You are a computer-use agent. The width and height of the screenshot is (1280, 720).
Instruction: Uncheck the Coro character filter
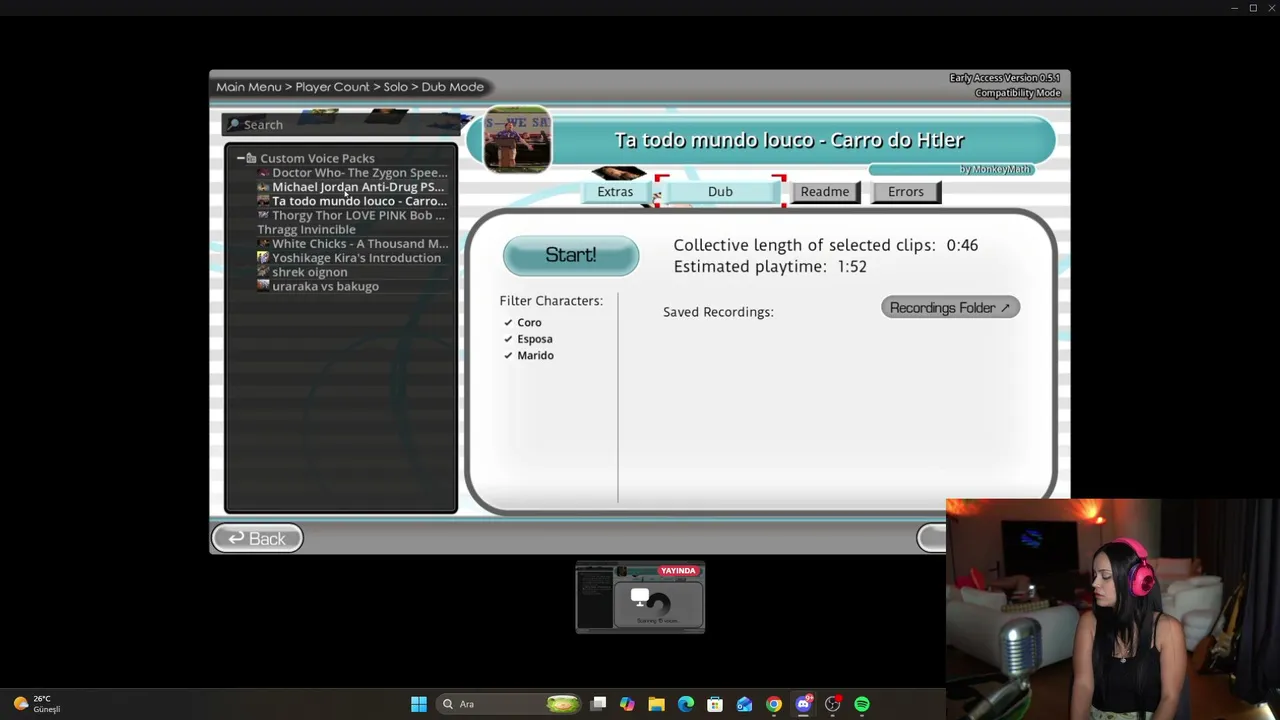508,323
